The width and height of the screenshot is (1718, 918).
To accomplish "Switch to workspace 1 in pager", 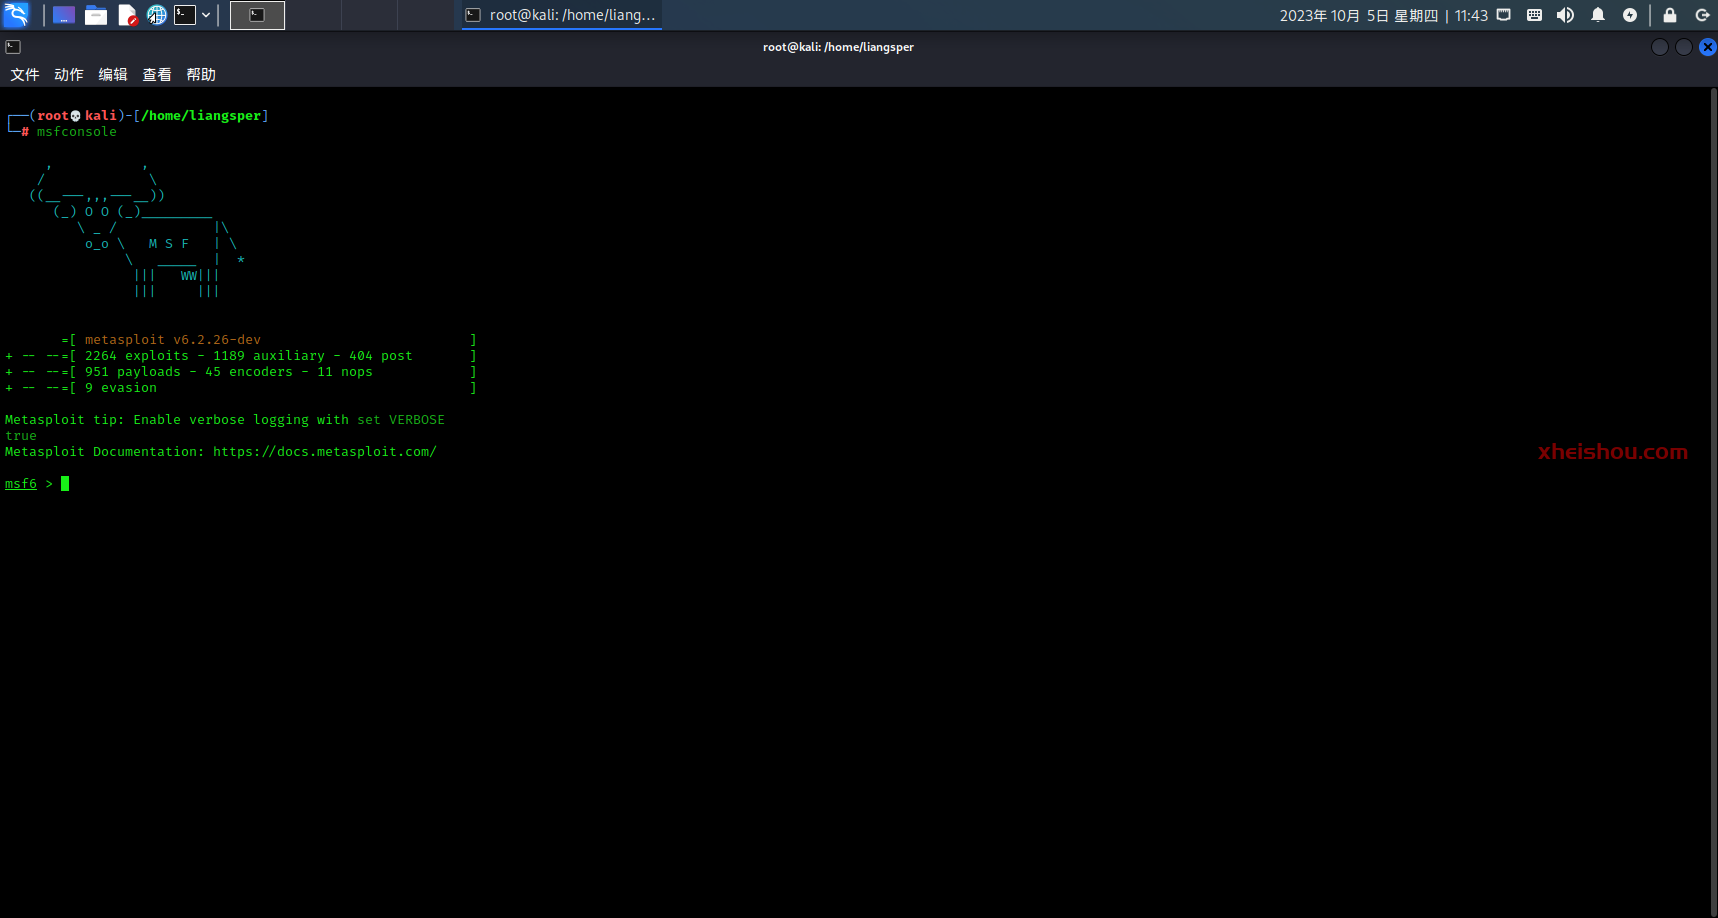I will pos(257,15).
